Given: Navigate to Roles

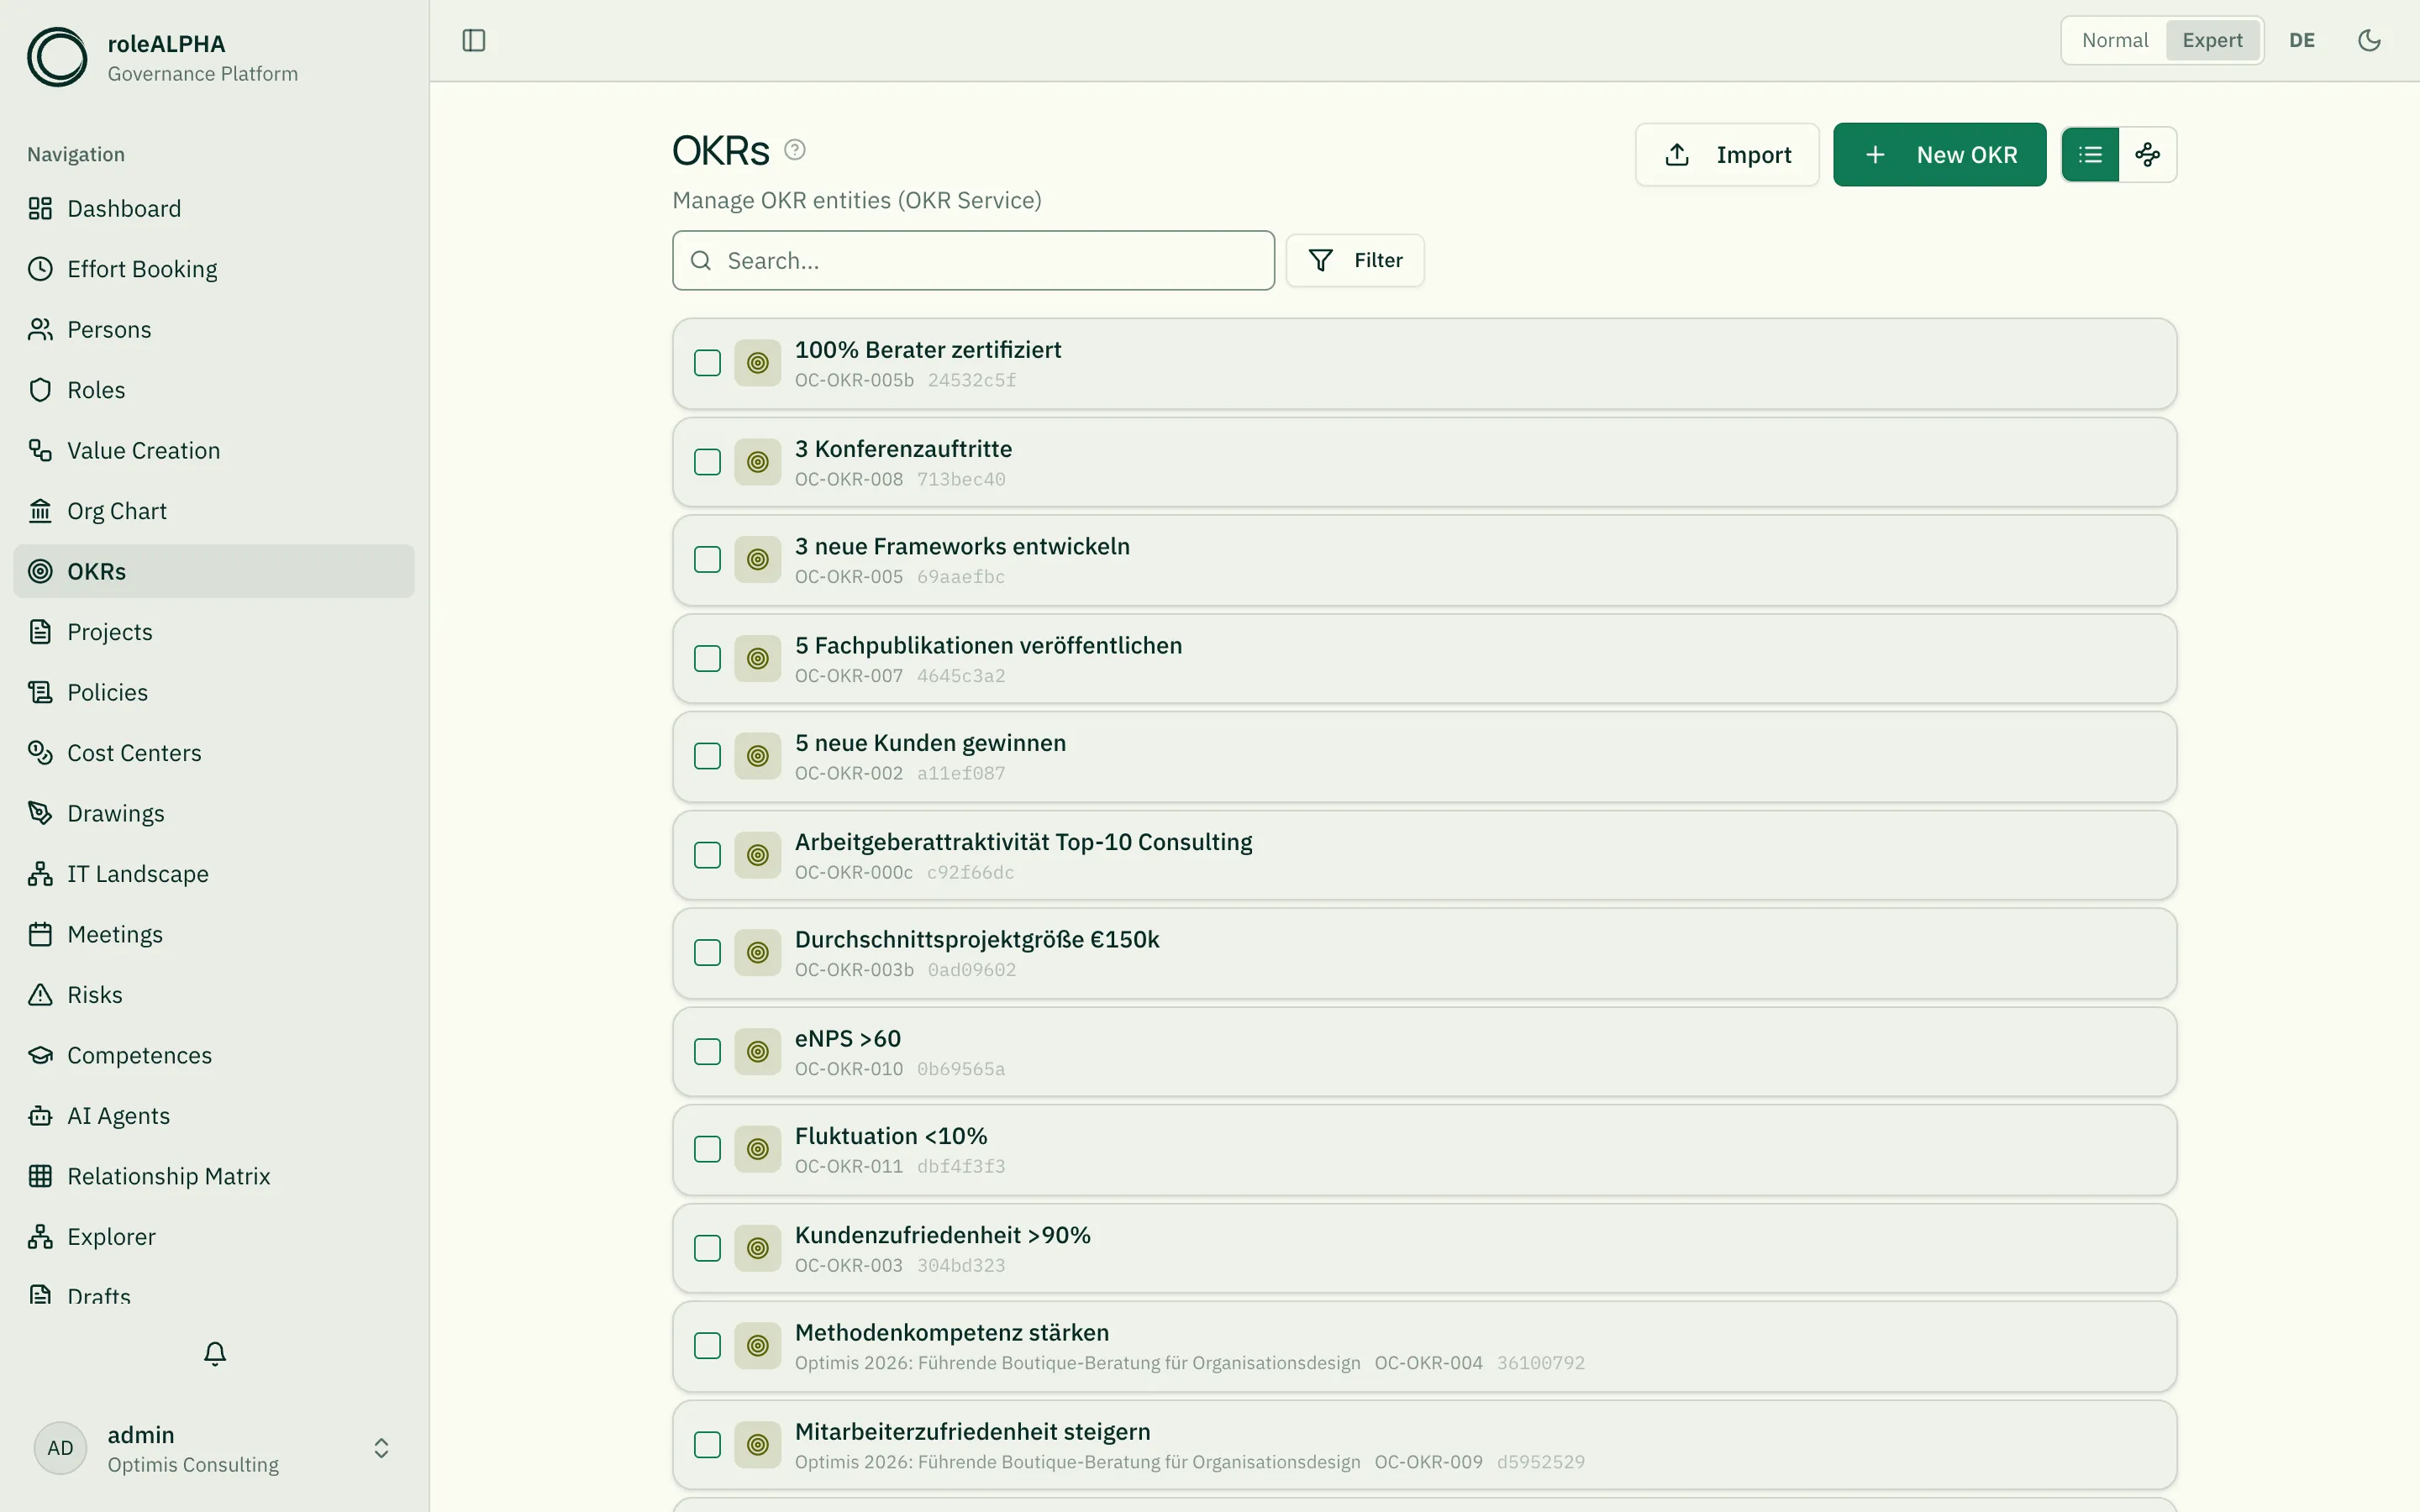Looking at the screenshot, I should coord(214,390).
